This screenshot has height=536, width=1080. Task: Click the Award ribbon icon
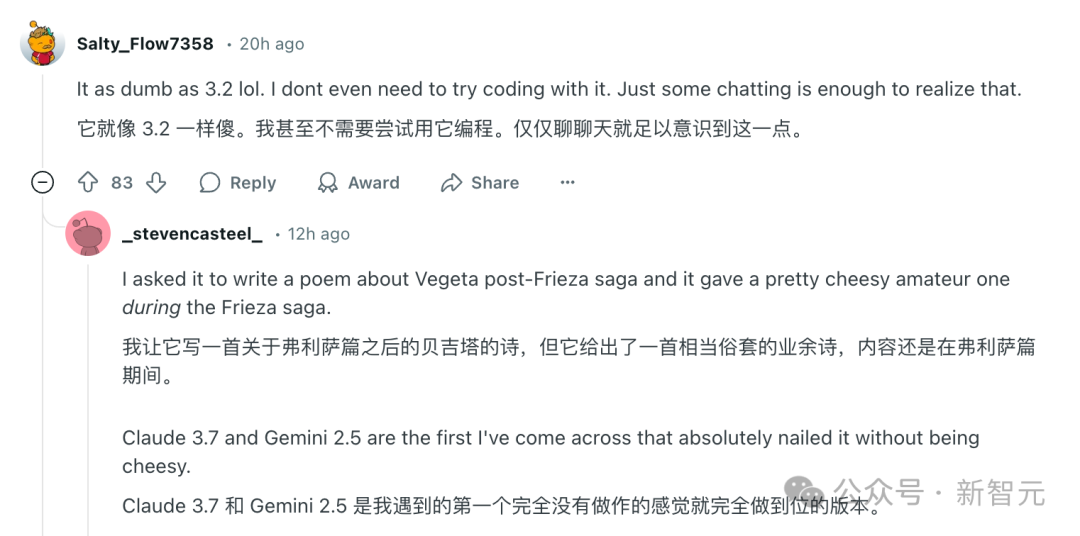328,183
